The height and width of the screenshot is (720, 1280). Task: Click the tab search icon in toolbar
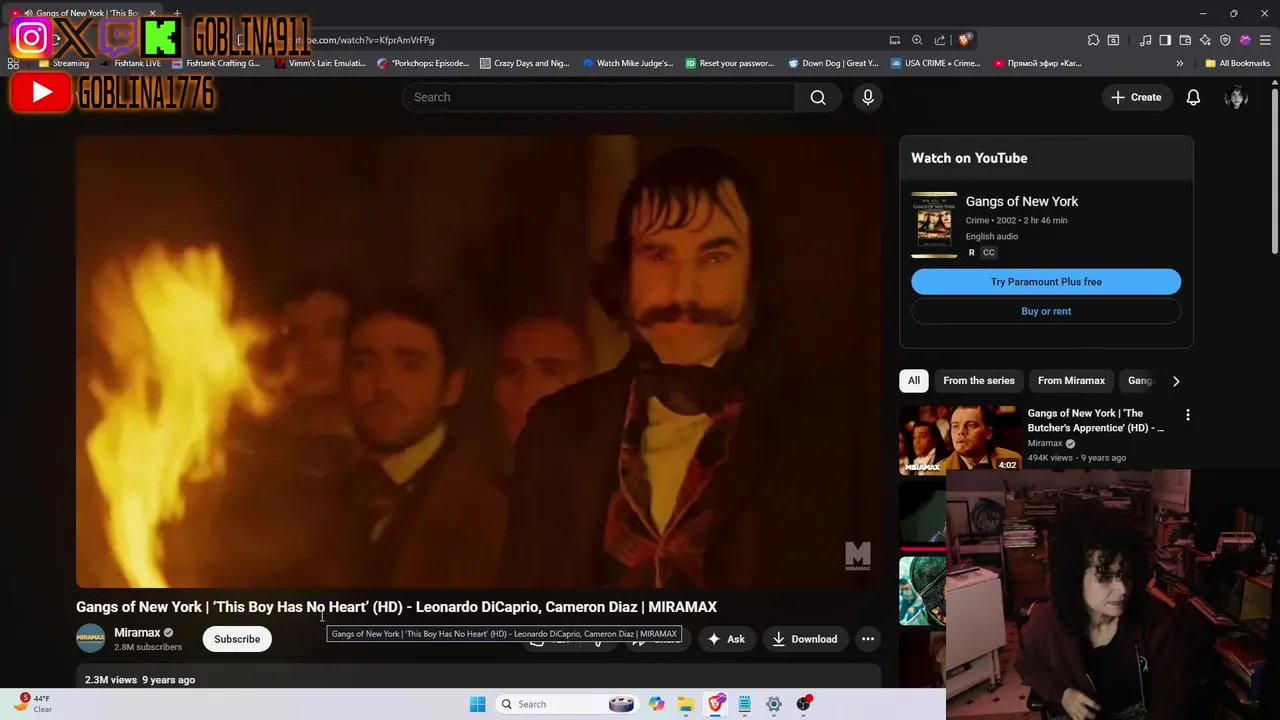coord(1113,40)
